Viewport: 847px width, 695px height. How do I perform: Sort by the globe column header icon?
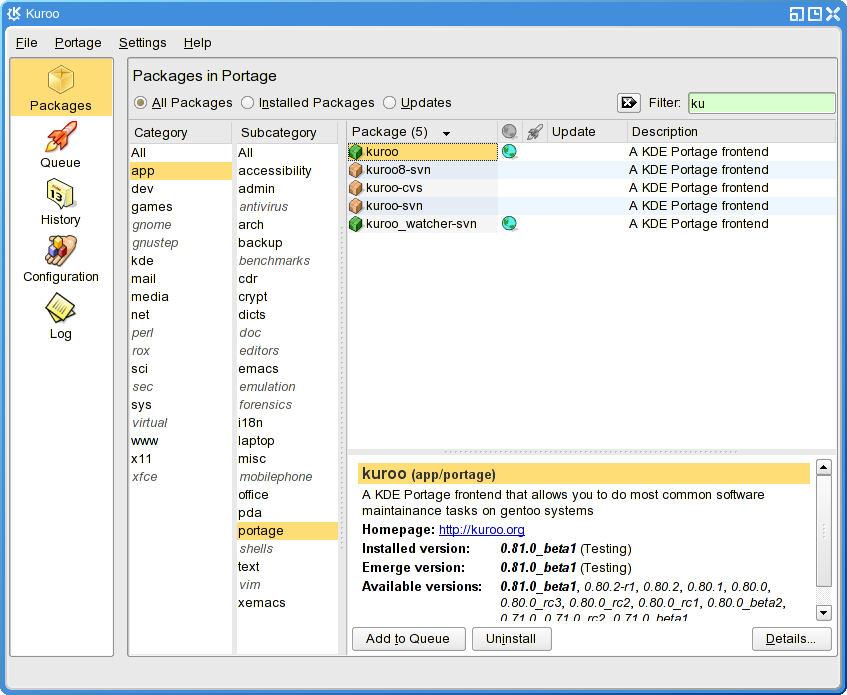(x=509, y=132)
